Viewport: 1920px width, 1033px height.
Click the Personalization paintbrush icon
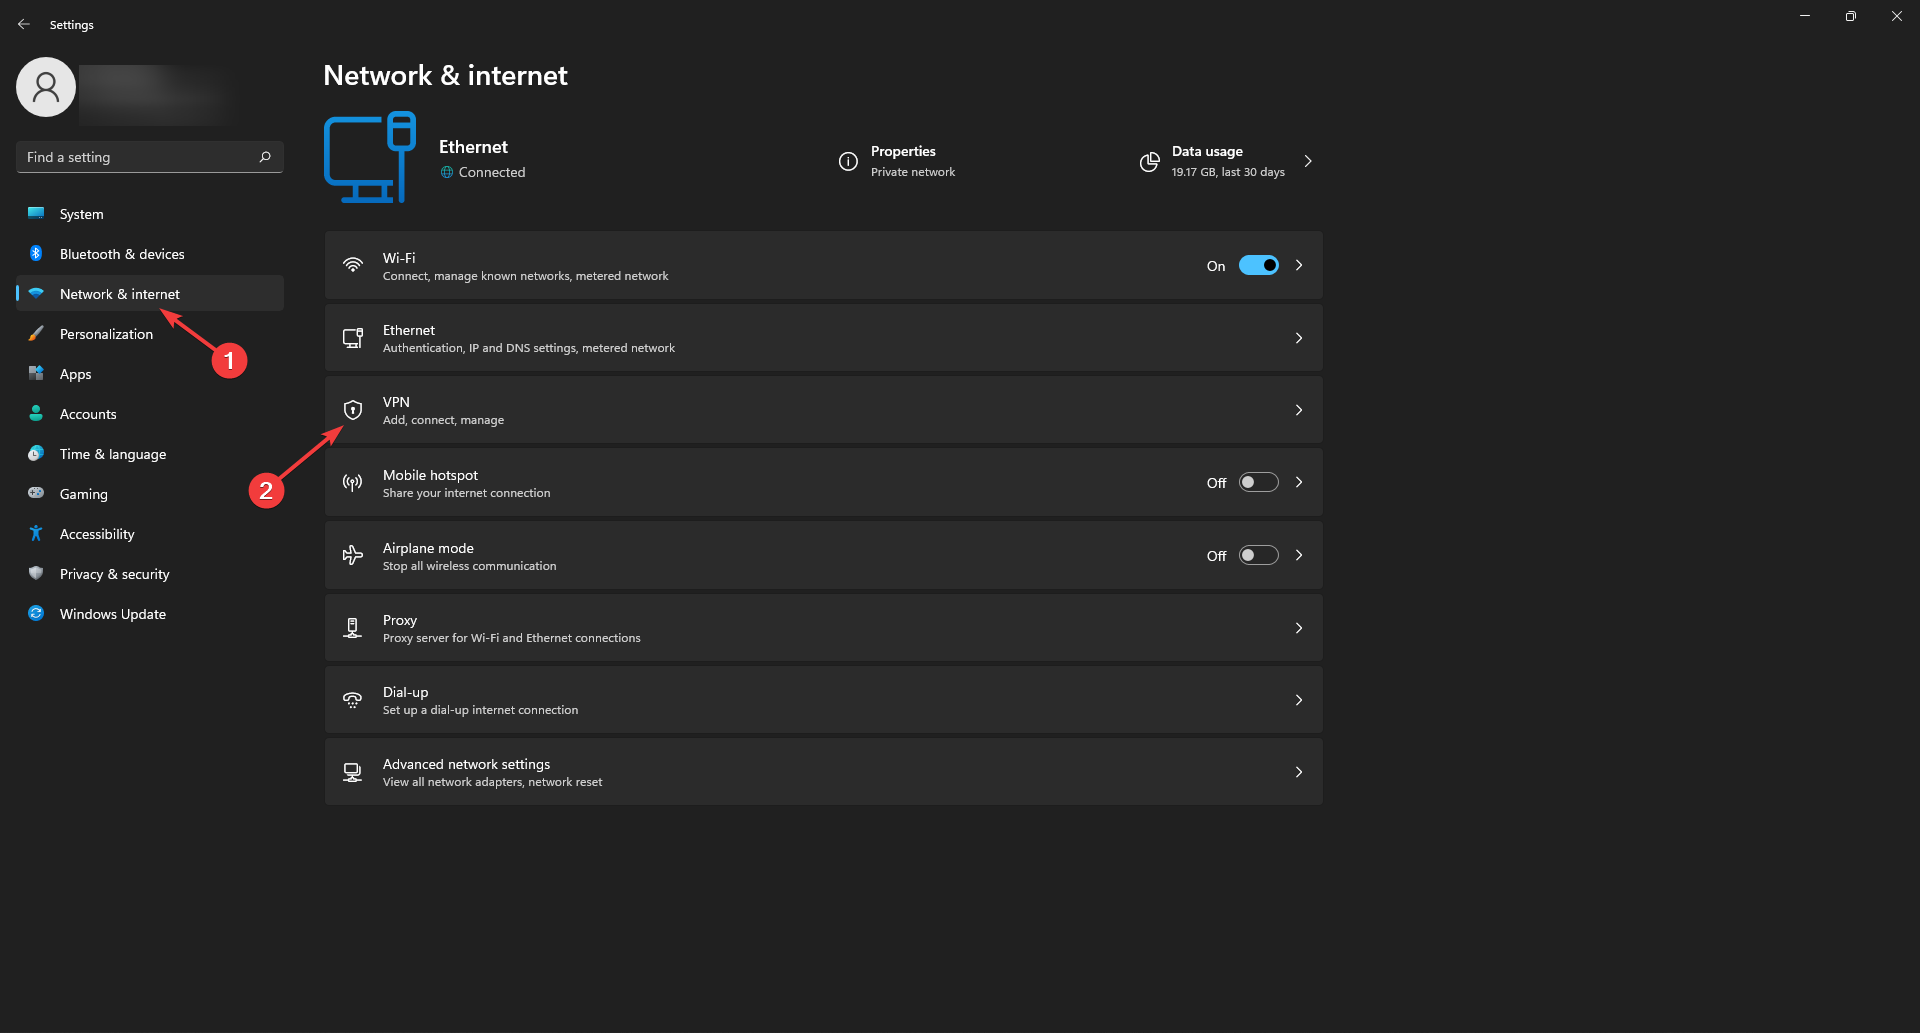pyautogui.click(x=36, y=333)
